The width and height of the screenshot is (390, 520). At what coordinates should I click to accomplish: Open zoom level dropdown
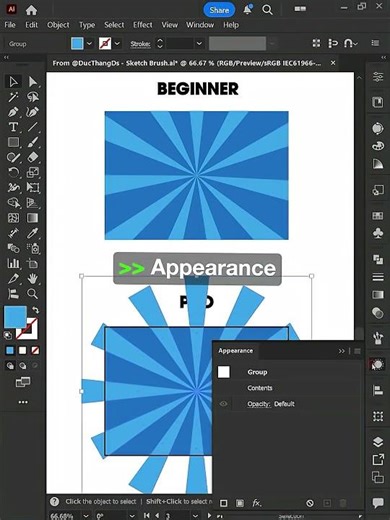[x=86, y=516]
